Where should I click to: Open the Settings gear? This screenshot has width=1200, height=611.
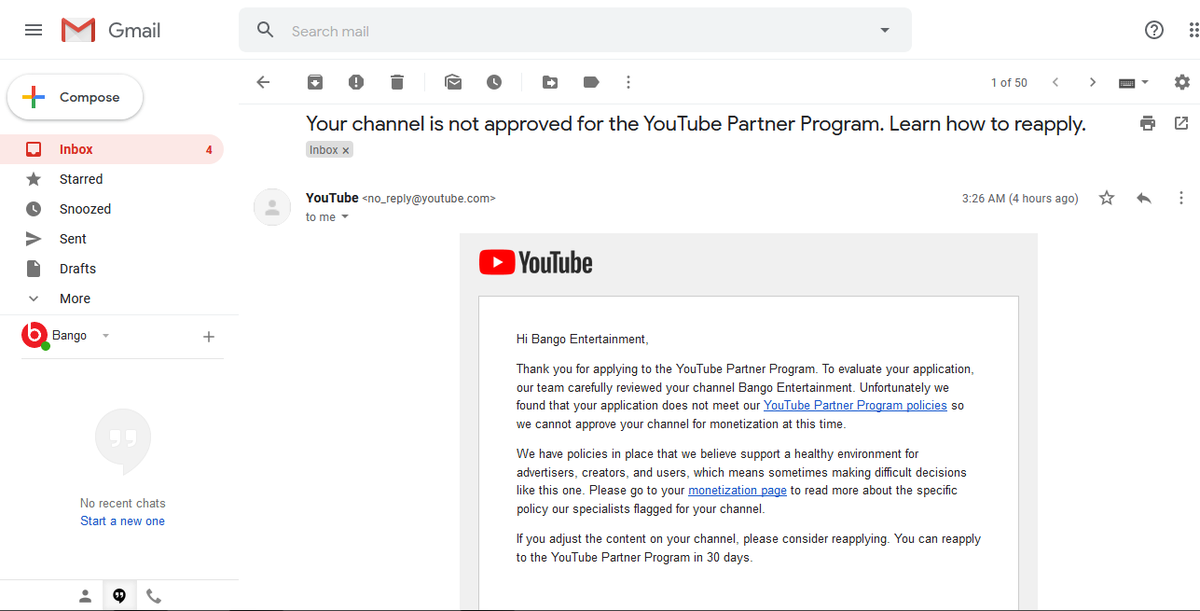tap(1182, 82)
